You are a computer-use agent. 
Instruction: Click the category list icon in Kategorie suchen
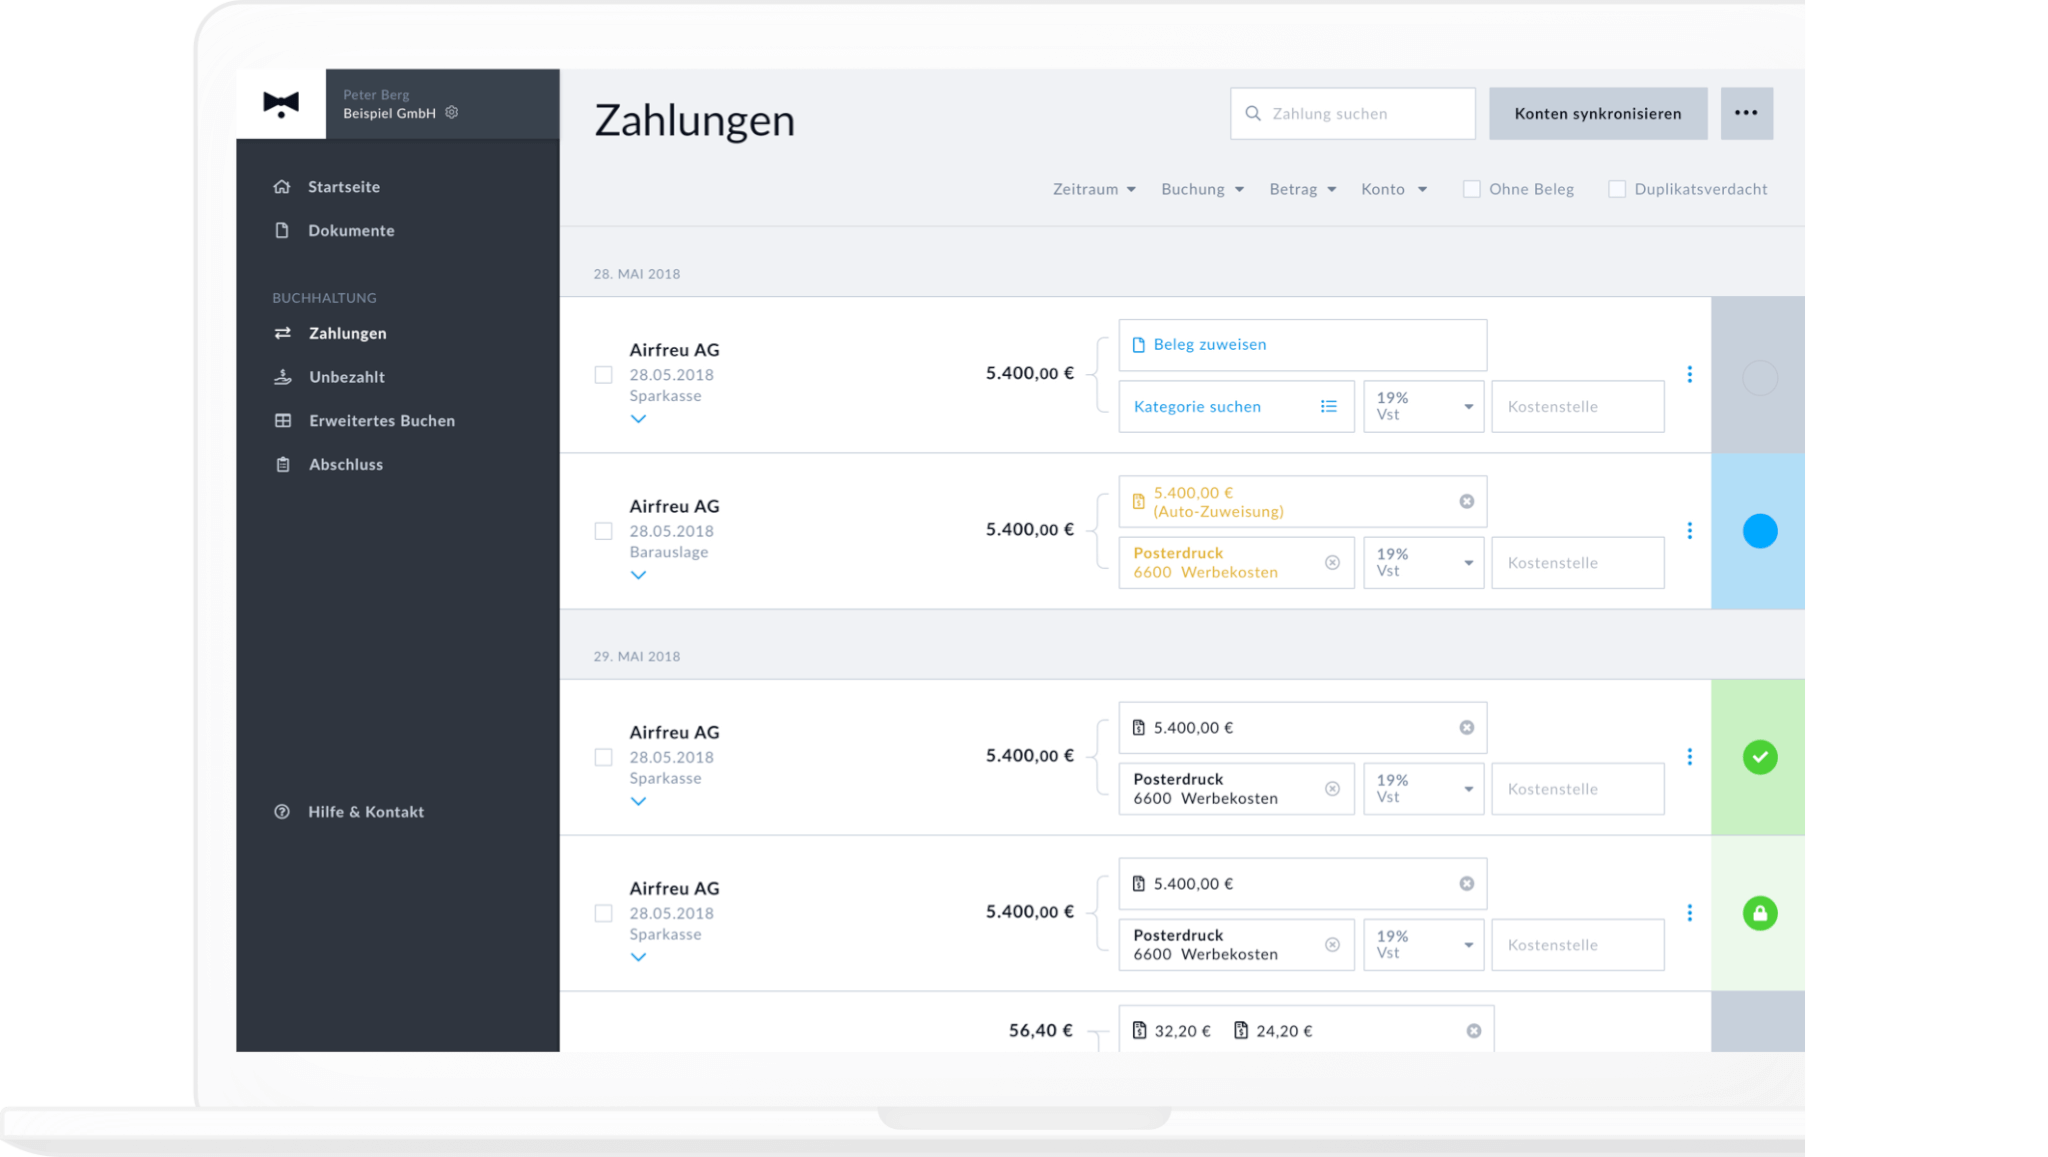tap(1328, 406)
